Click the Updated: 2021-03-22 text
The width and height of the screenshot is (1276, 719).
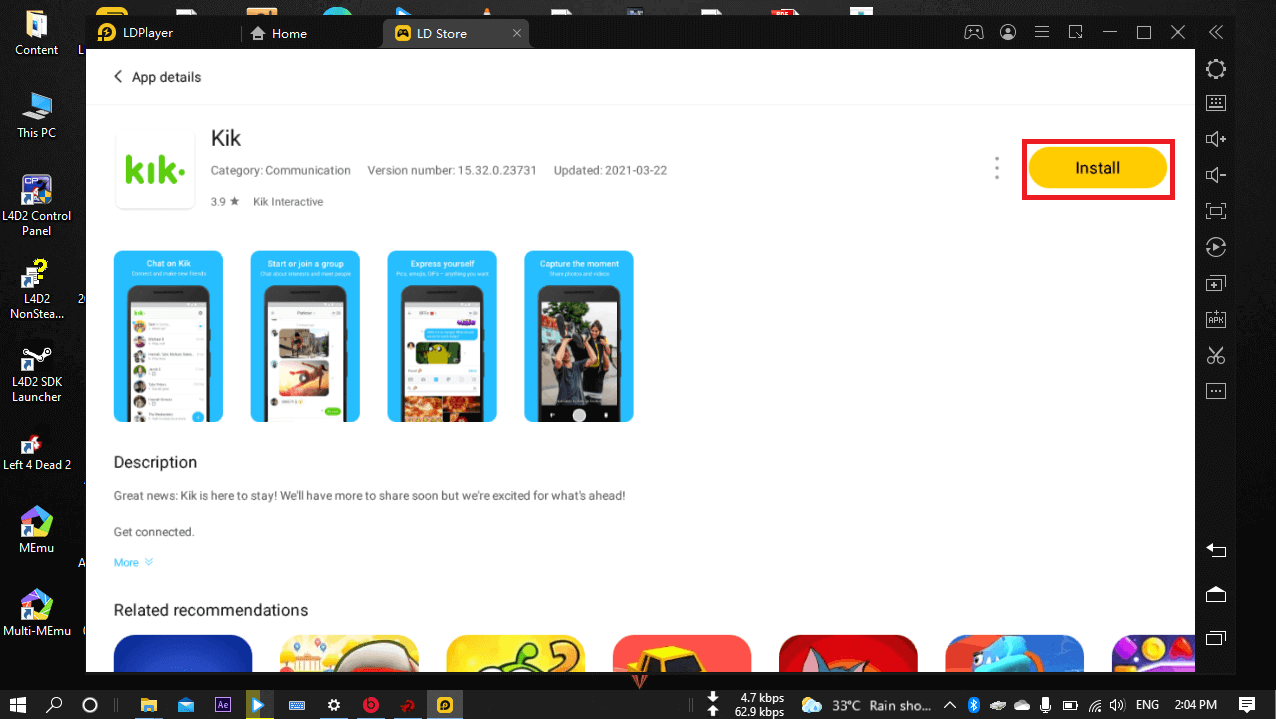point(610,171)
